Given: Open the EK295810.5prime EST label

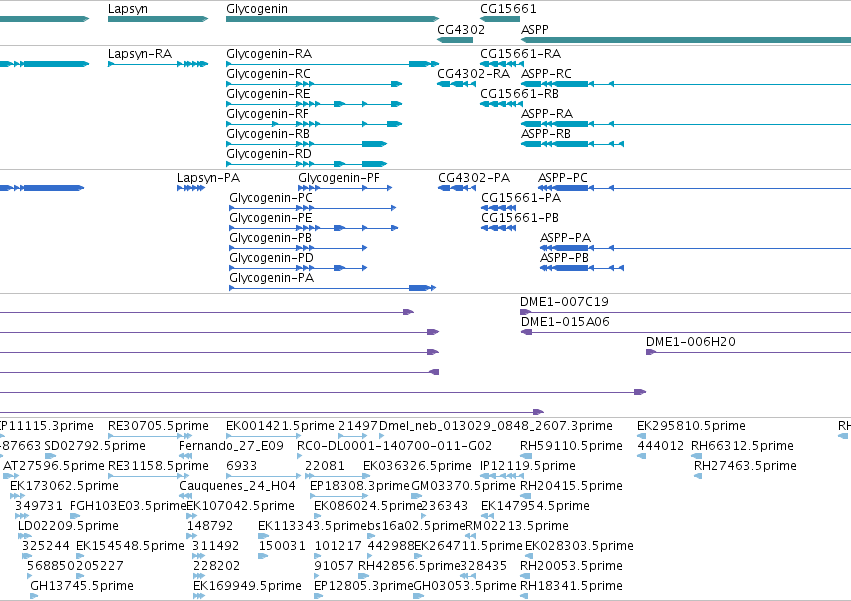Looking at the screenshot, I should point(691,426).
